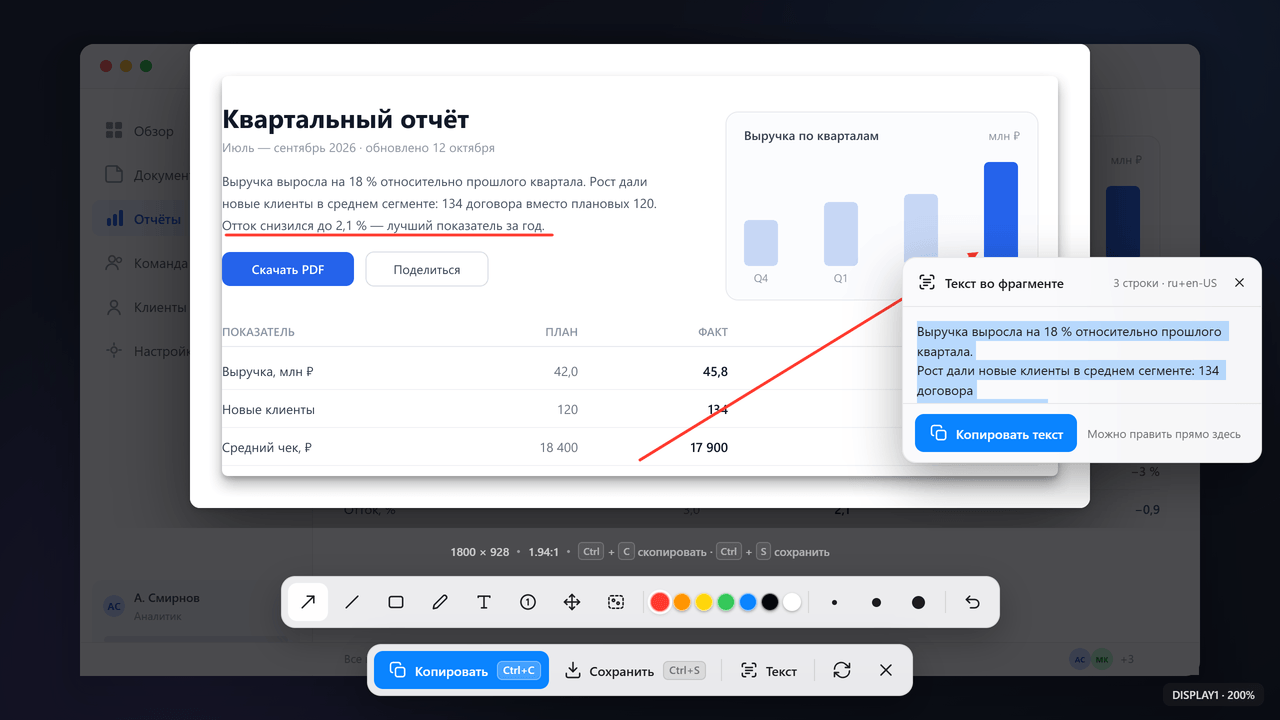Open text recognition with Текст button
Screen dimensions: 1280x720
pyautogui.click(x=769, y=671)
